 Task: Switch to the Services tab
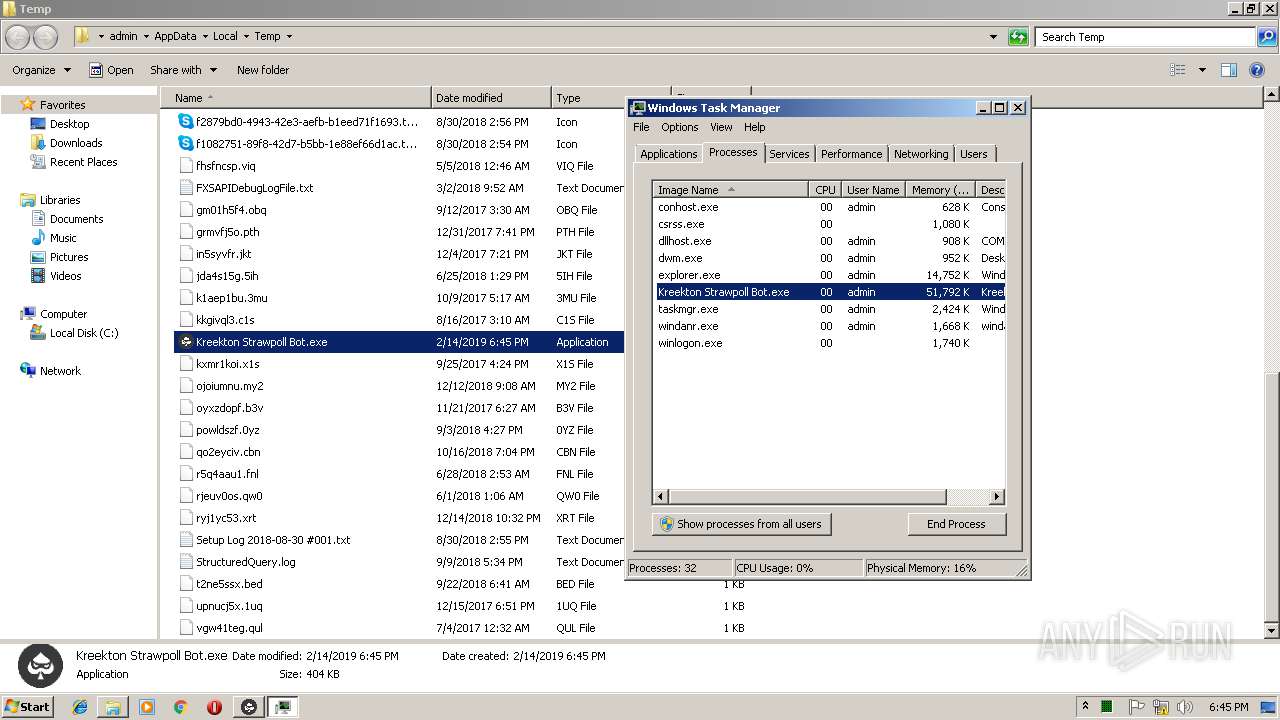point(789,154)
